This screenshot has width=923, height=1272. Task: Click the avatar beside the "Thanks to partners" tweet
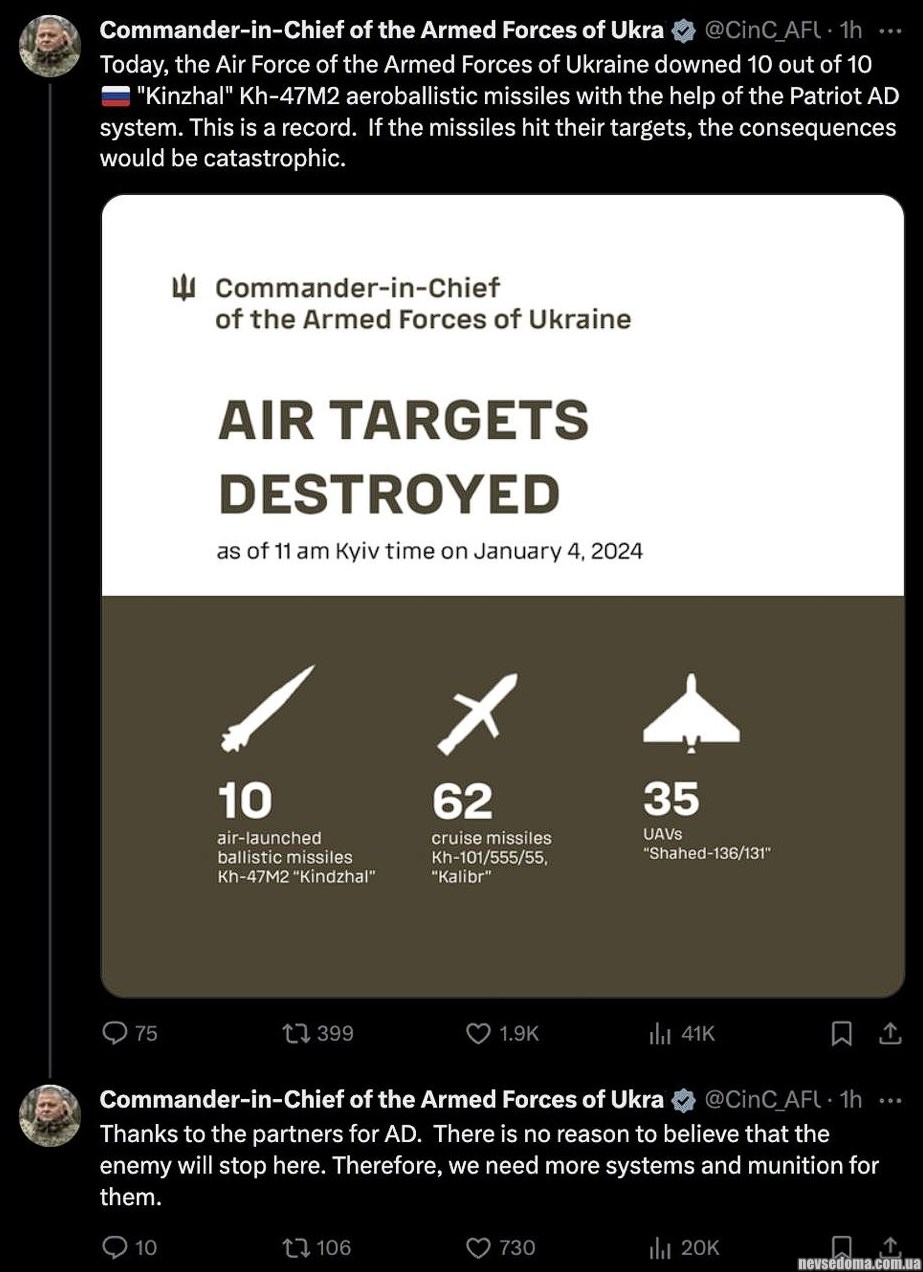[x=50, y=1115]
